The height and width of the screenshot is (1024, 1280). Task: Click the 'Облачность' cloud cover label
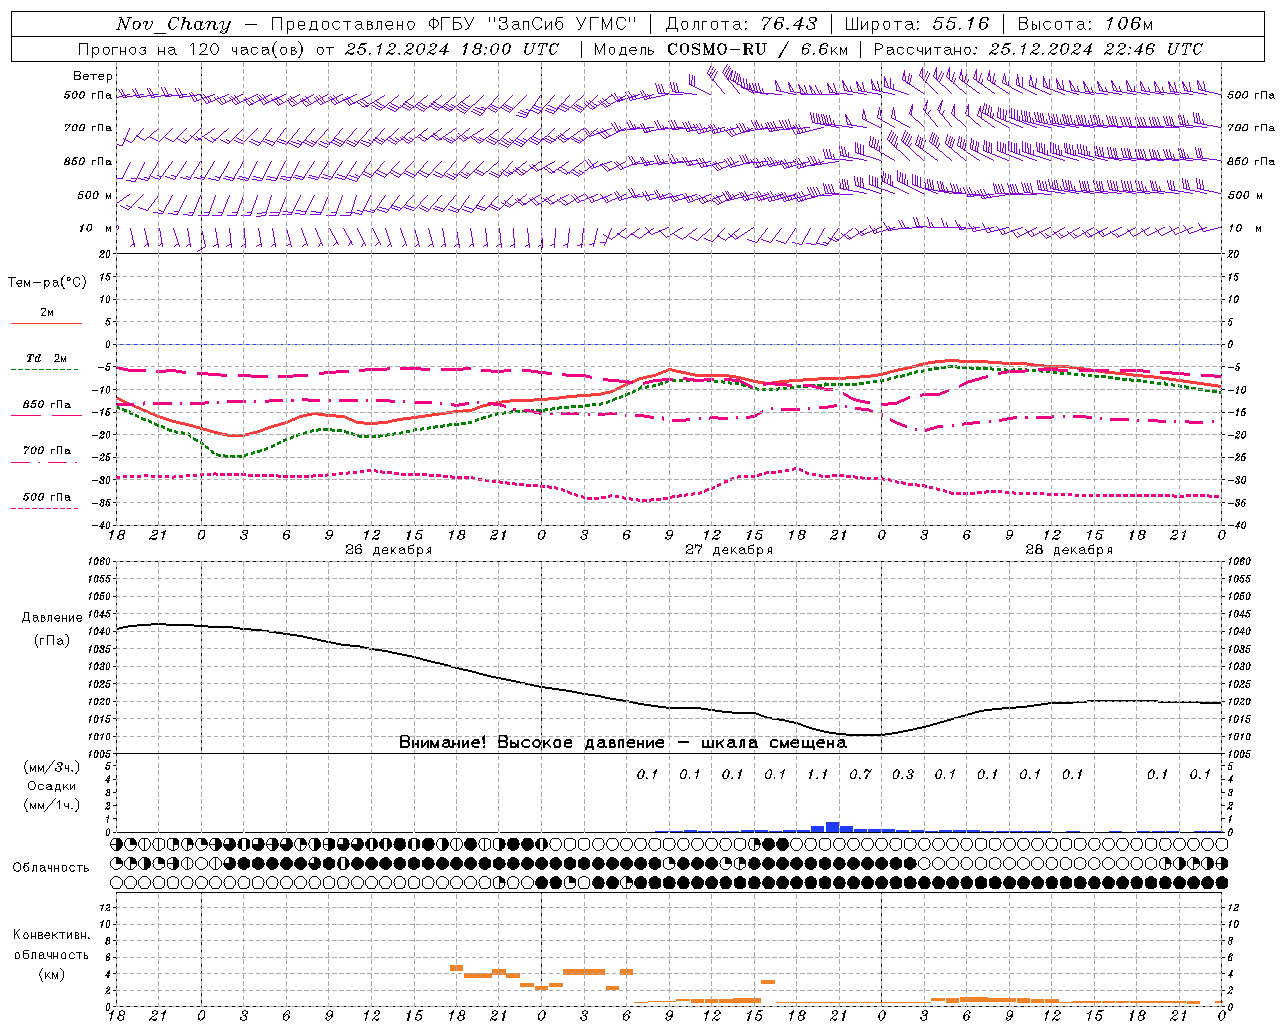51,868
